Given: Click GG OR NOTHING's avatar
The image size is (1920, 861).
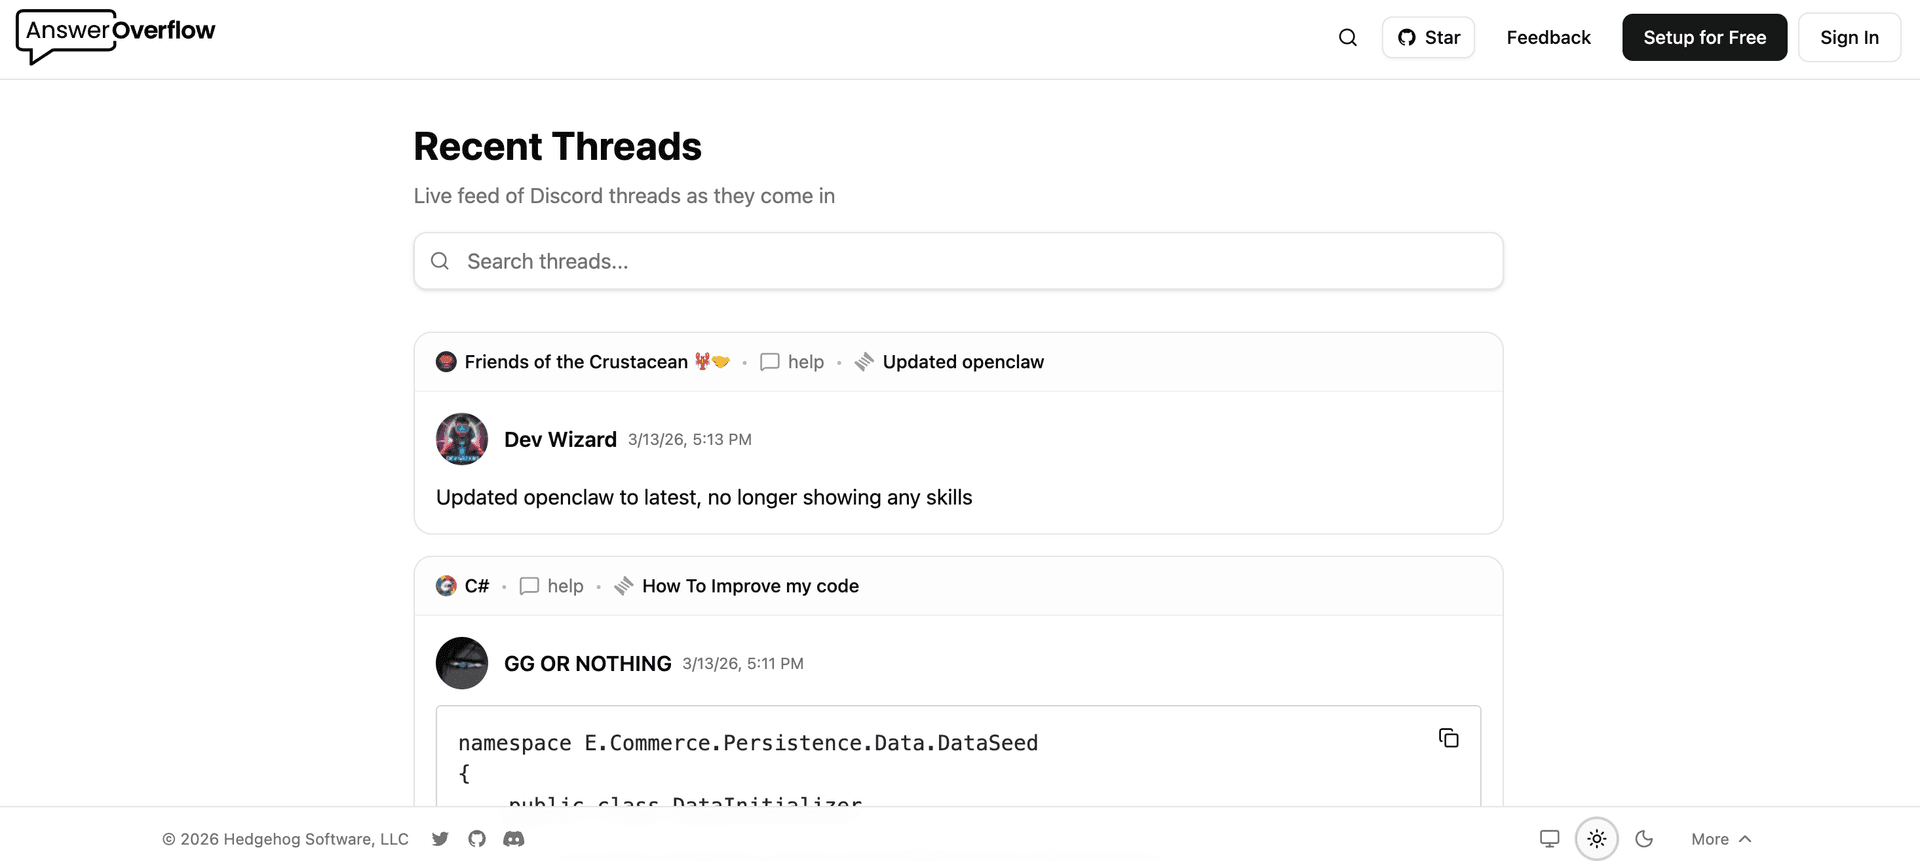Looking at the screenshot, I should click(462, 663).
